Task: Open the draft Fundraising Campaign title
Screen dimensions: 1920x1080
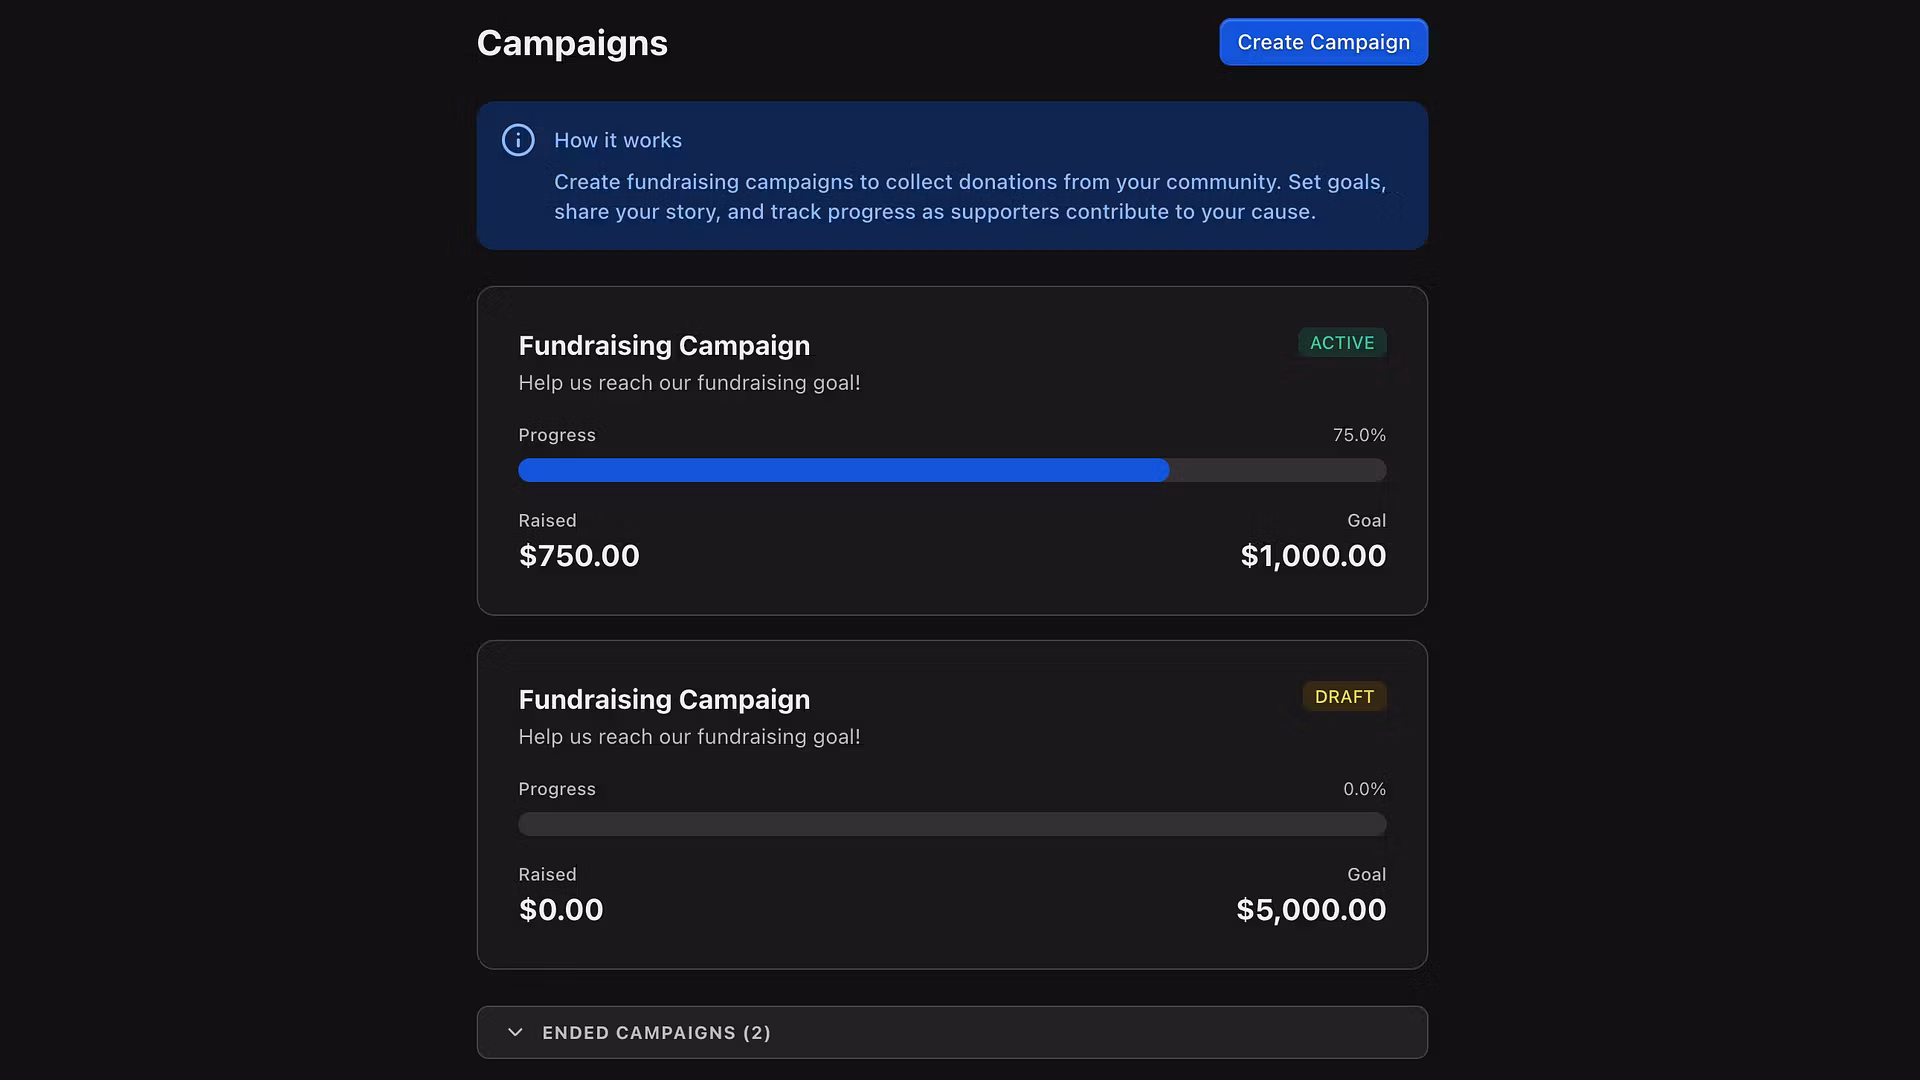Action: click(664, 700)
